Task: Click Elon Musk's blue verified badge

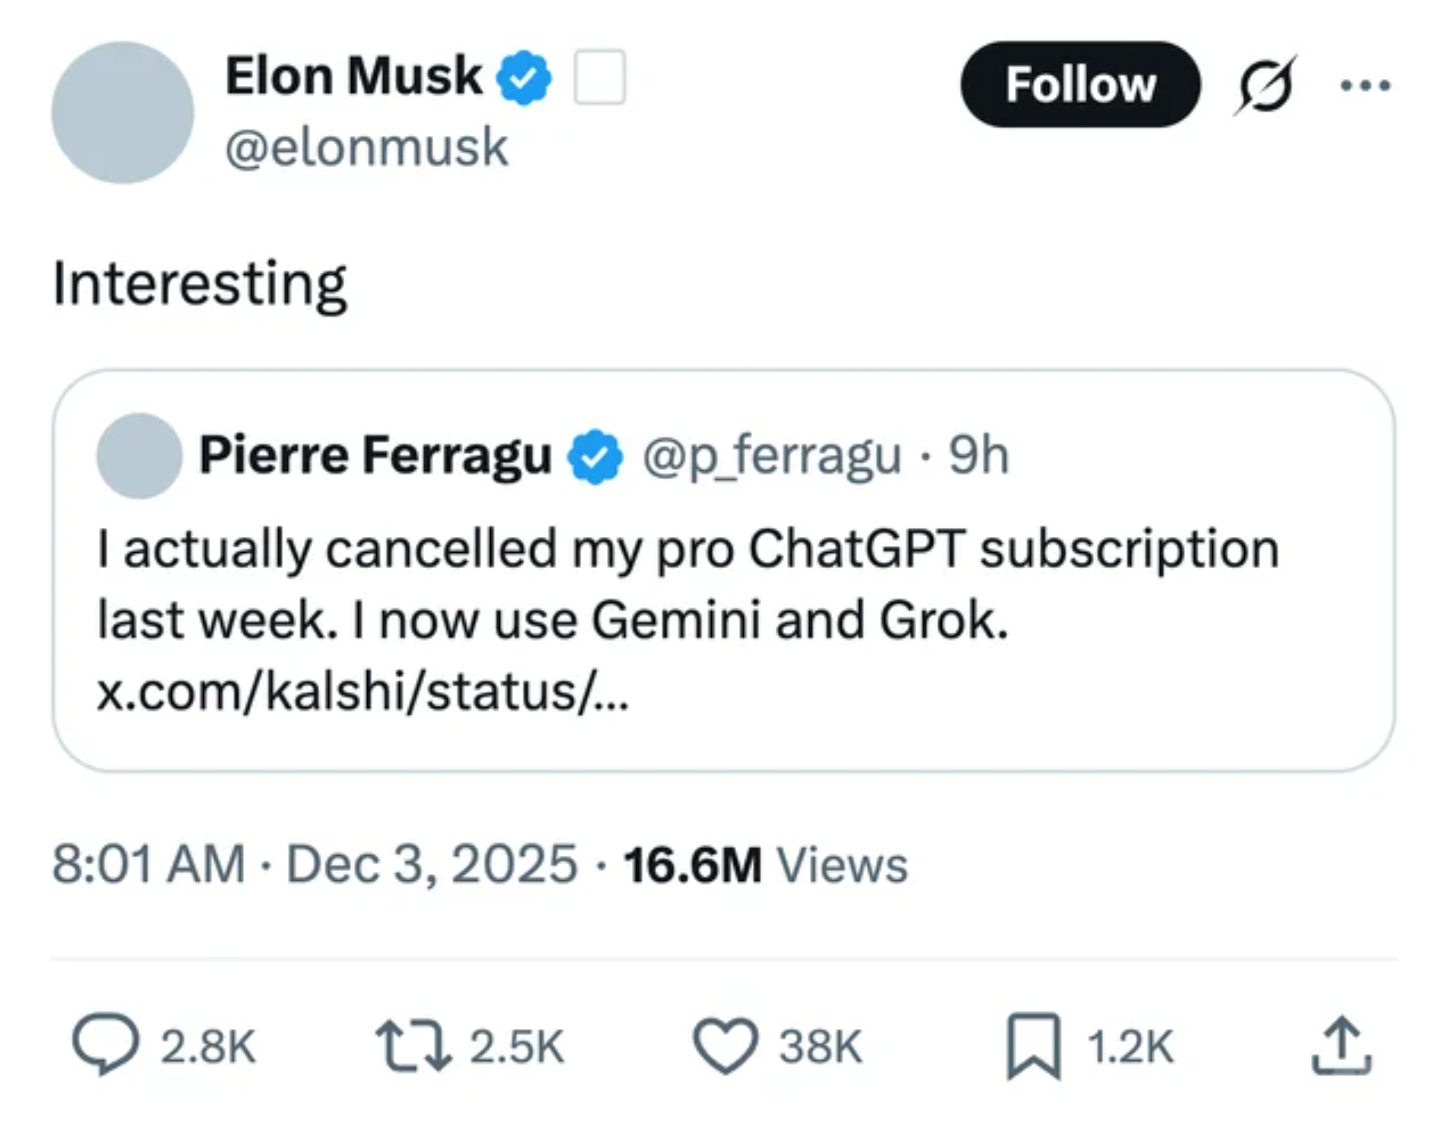Action: tap(524, 77)
